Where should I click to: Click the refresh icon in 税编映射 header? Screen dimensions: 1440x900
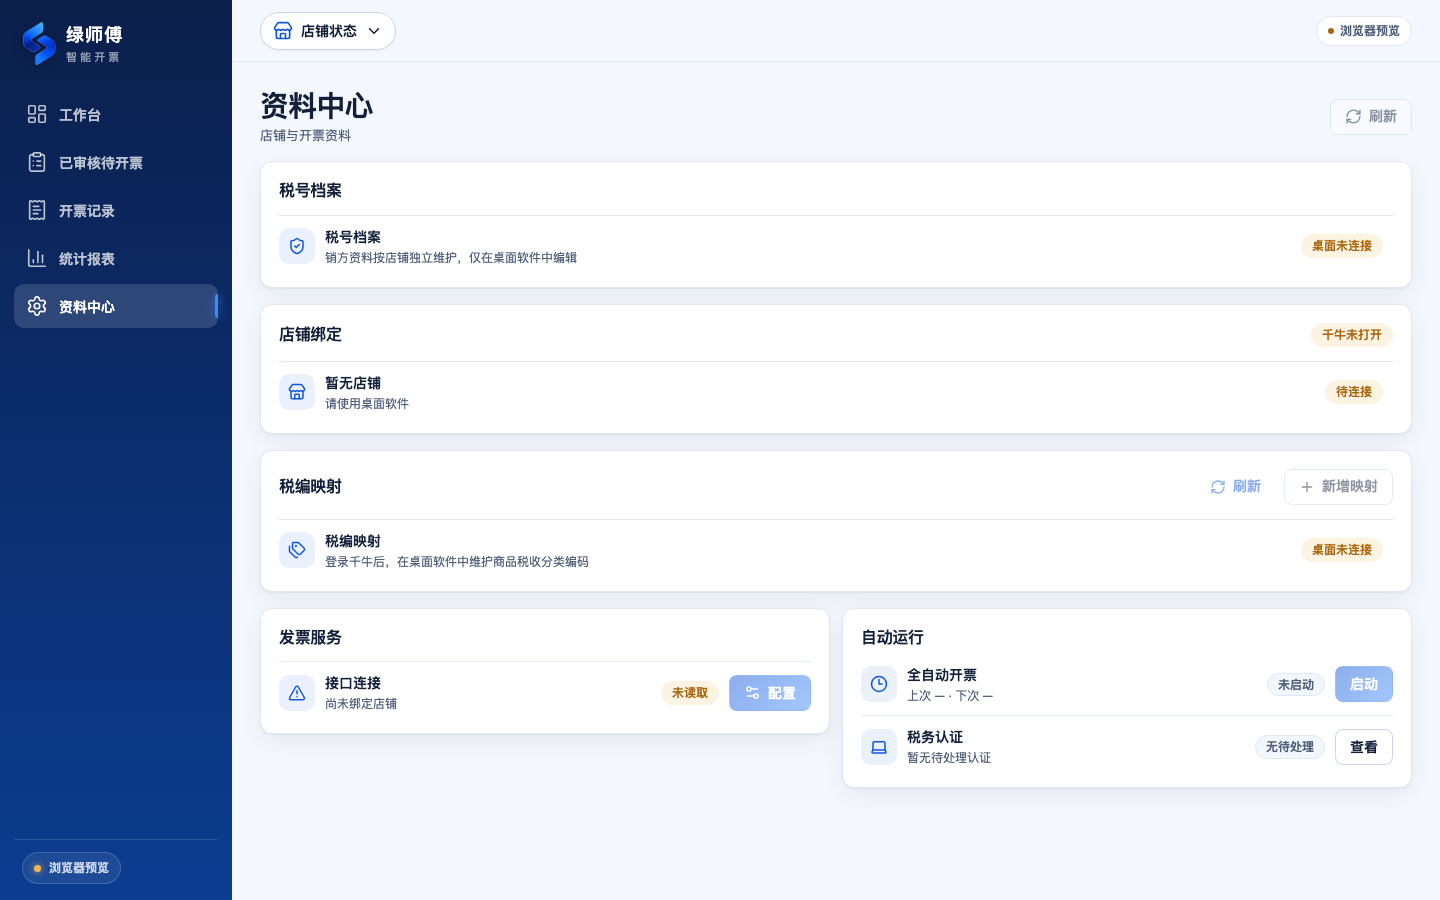(x=1218, y=487)
